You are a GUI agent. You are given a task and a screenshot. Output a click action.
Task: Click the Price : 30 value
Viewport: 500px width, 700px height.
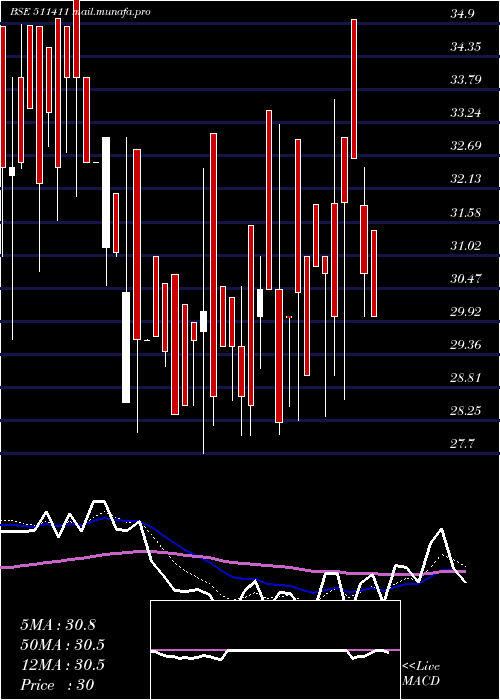pos(57,685)
